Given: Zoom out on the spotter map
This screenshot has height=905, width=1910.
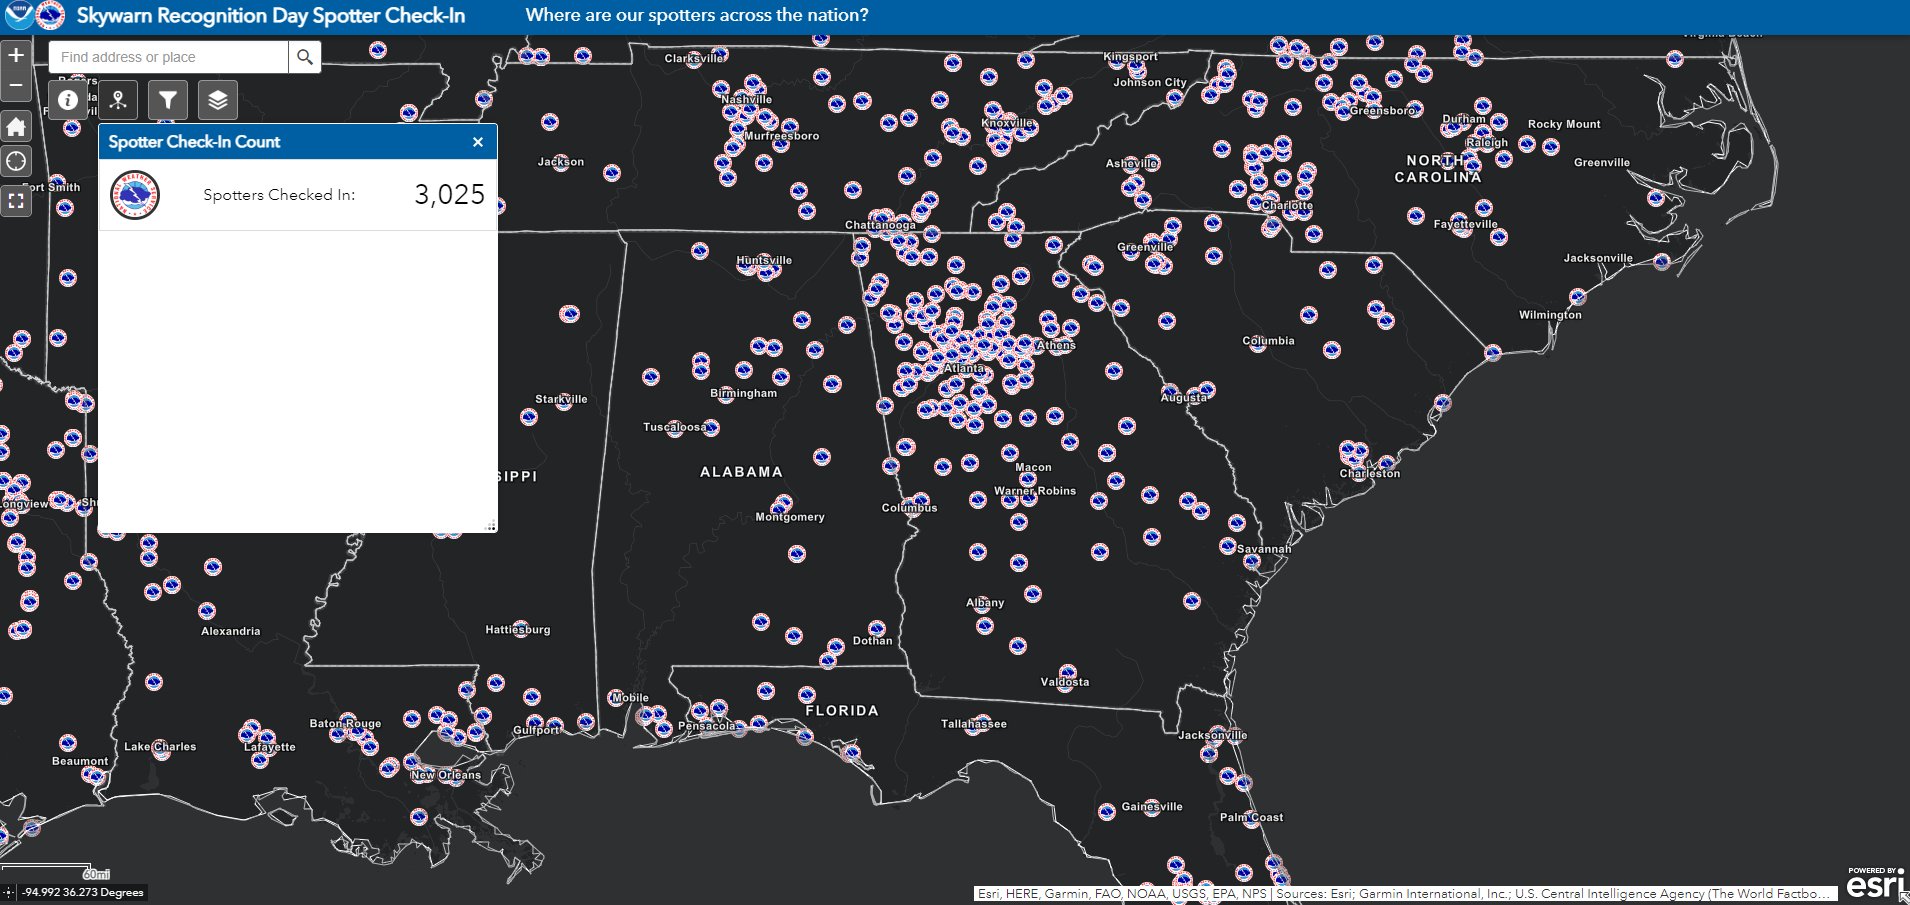Looking at the screenshot, I should (x=16, y=85).
